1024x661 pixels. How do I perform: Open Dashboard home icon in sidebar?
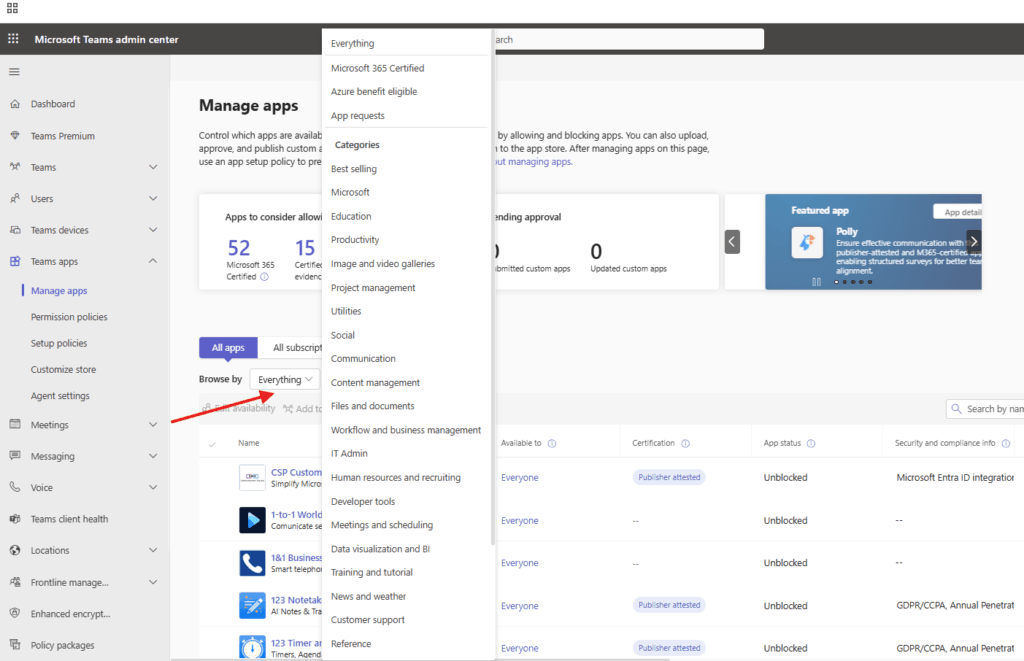click(14, 104)
